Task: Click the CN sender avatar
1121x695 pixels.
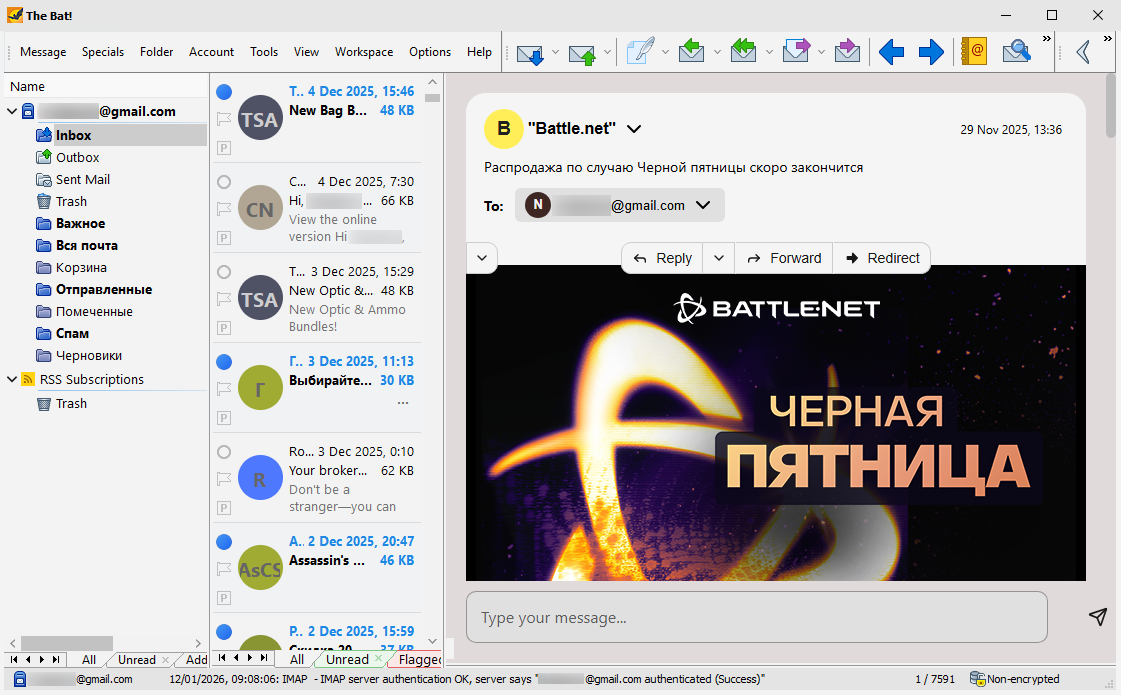Action: [260, 207]
